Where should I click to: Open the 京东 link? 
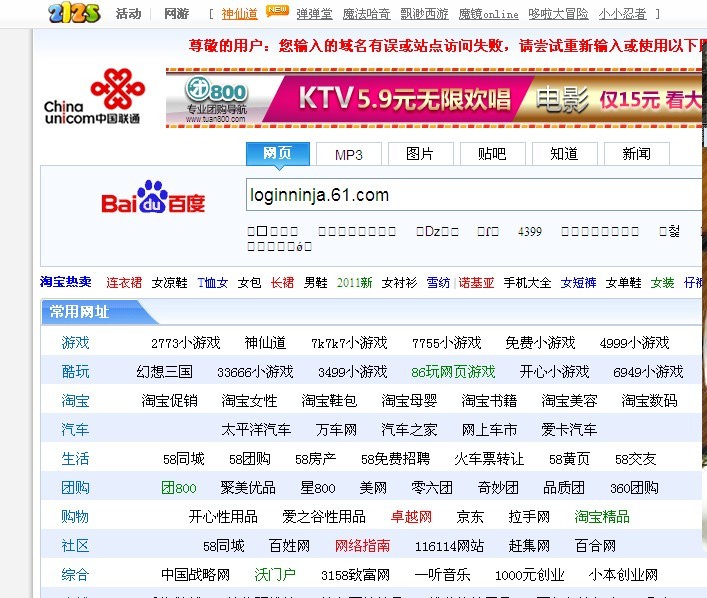point(470,516)
